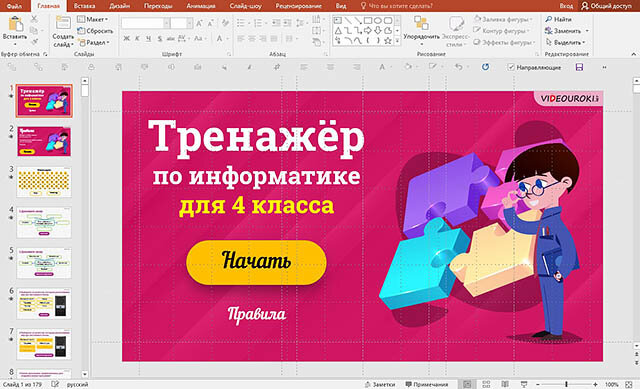Open the Вид tab
This screenshot has height=389, width=640.
341,6
